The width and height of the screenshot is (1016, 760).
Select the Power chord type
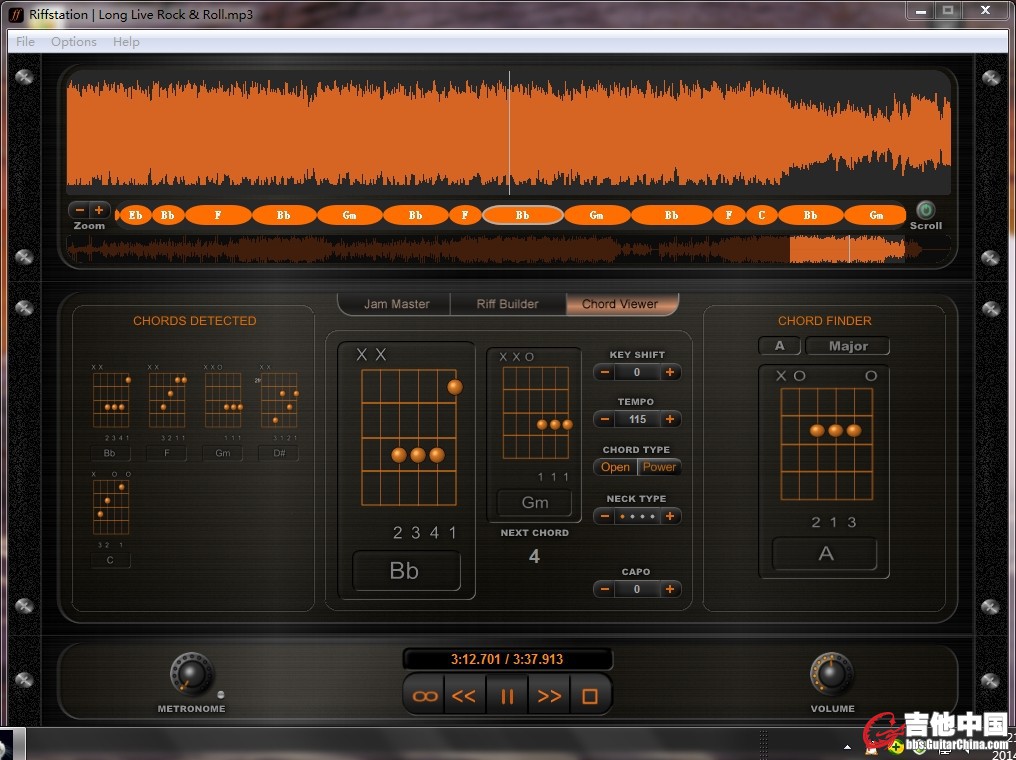pos(659,467)
